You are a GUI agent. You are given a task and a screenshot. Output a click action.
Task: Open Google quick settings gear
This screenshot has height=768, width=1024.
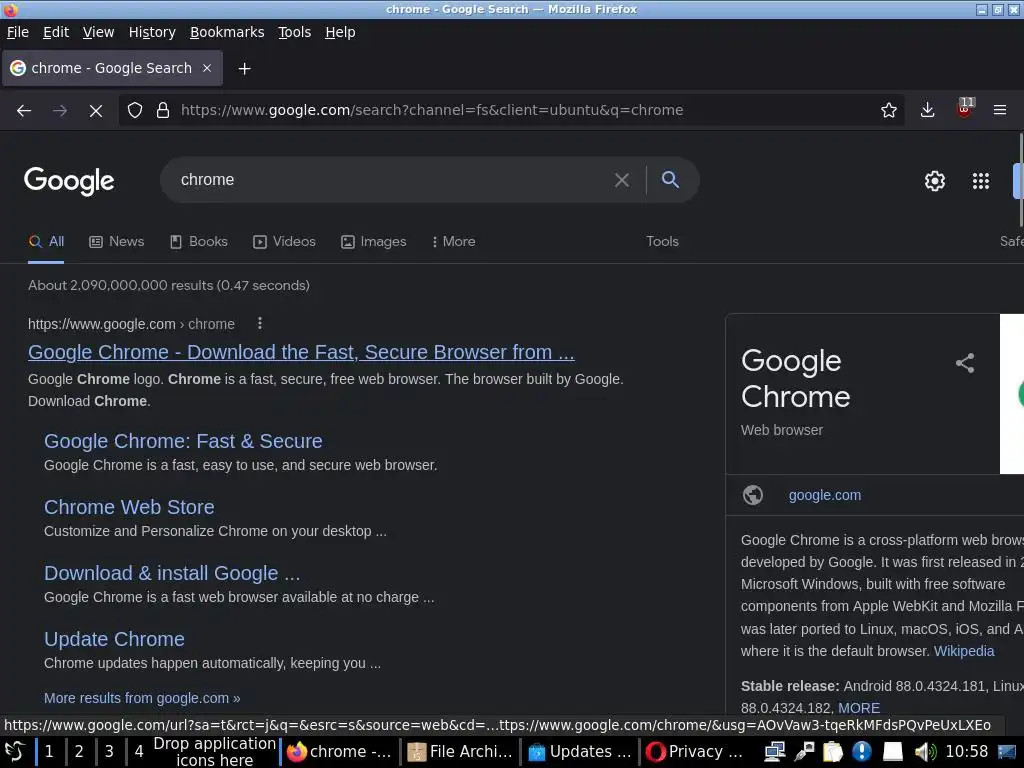click(935, 181)
